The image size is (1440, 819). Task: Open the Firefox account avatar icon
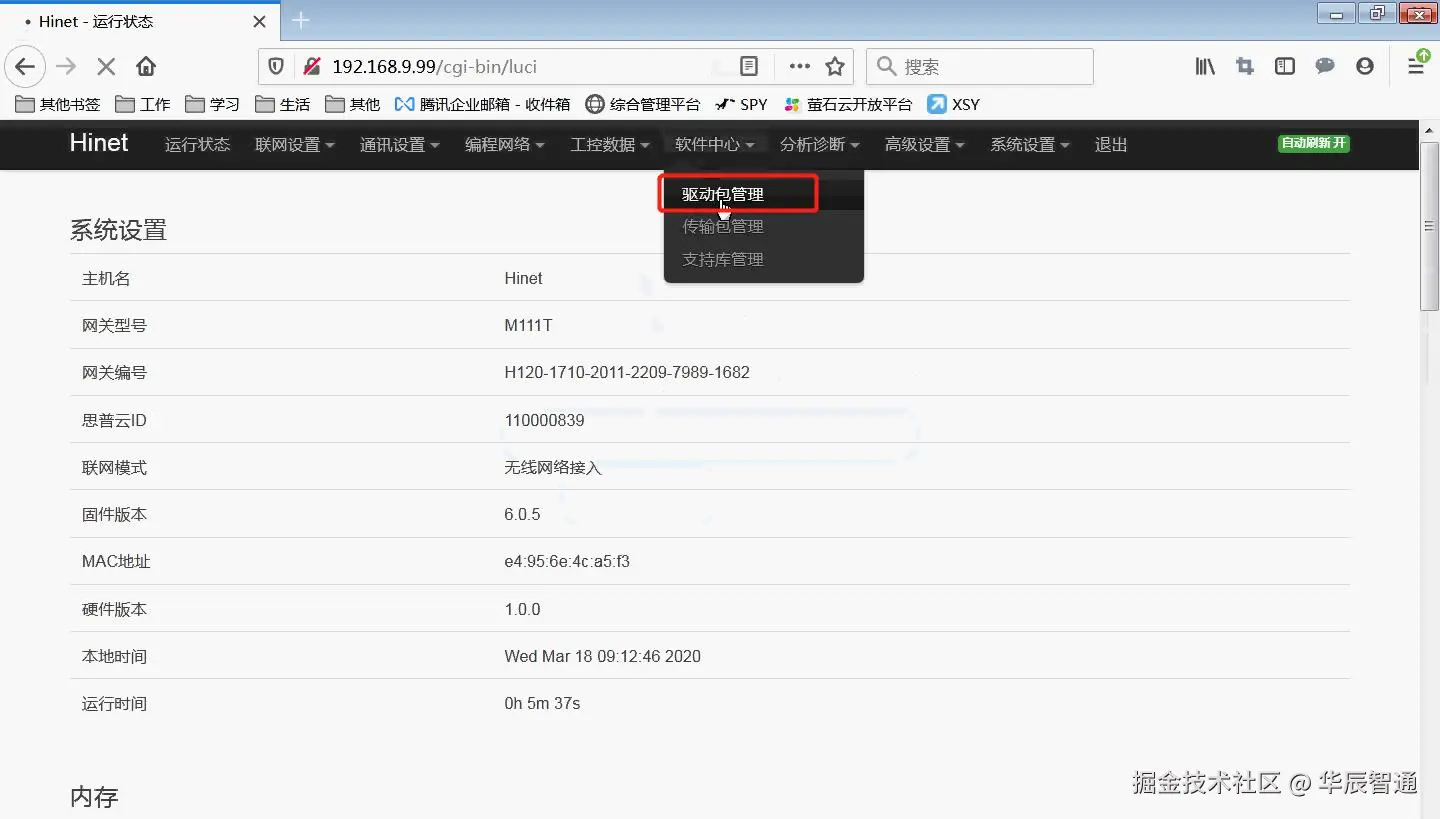[1365, 67]
